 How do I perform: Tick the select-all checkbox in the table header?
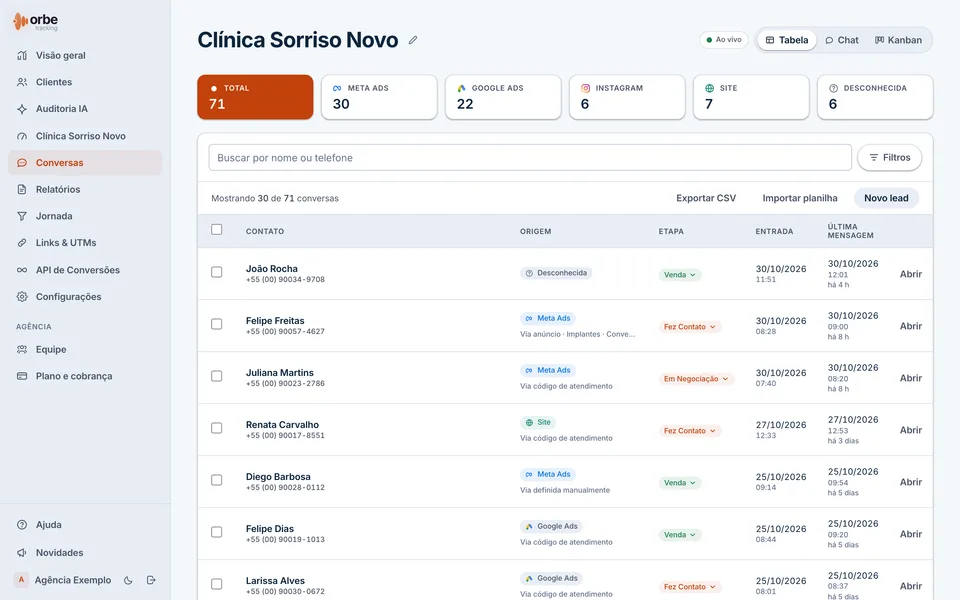click(x=217, y=230)
